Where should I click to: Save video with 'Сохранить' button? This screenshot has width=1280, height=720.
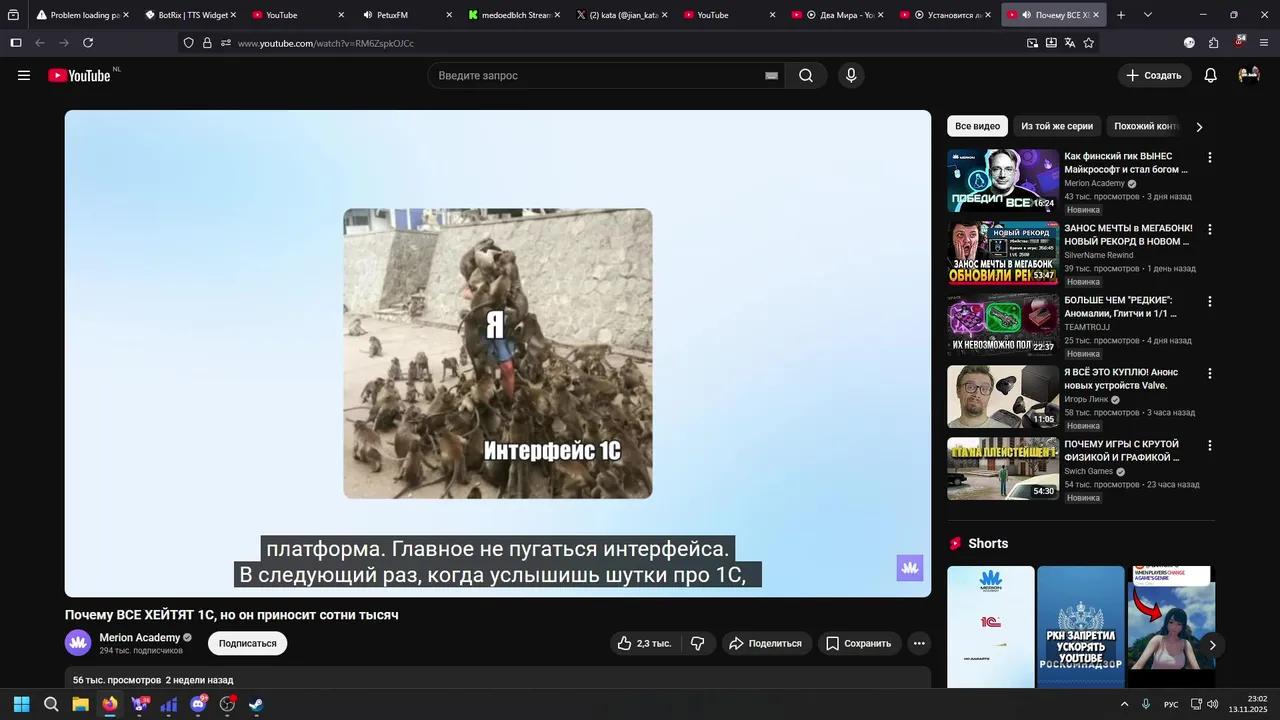click(859, 643)
